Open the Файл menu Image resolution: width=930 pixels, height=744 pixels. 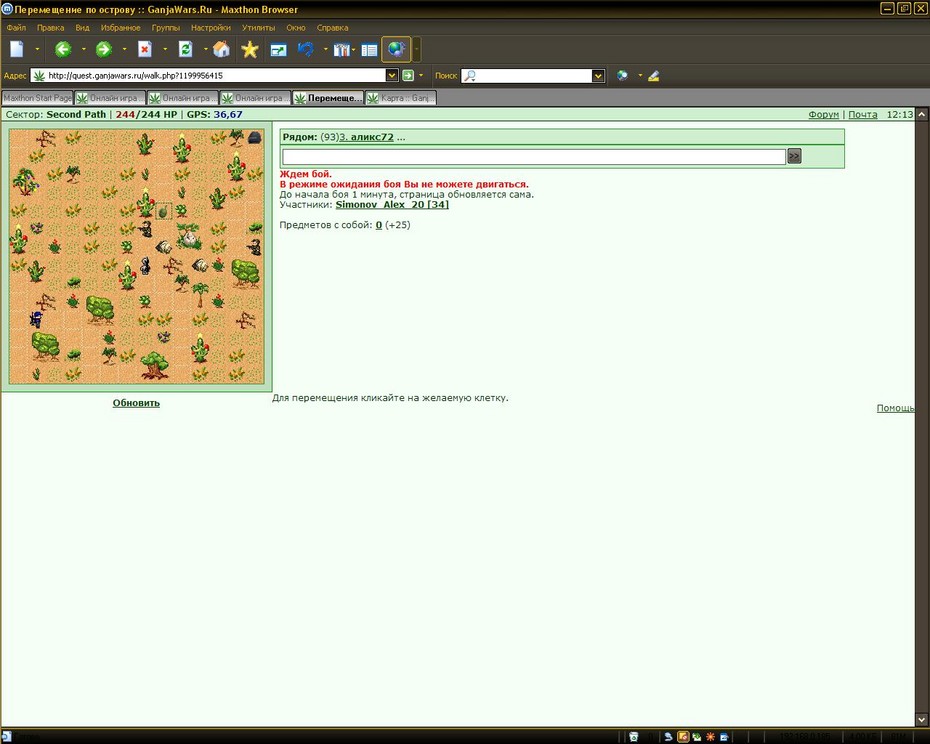[x=16, y=27]
